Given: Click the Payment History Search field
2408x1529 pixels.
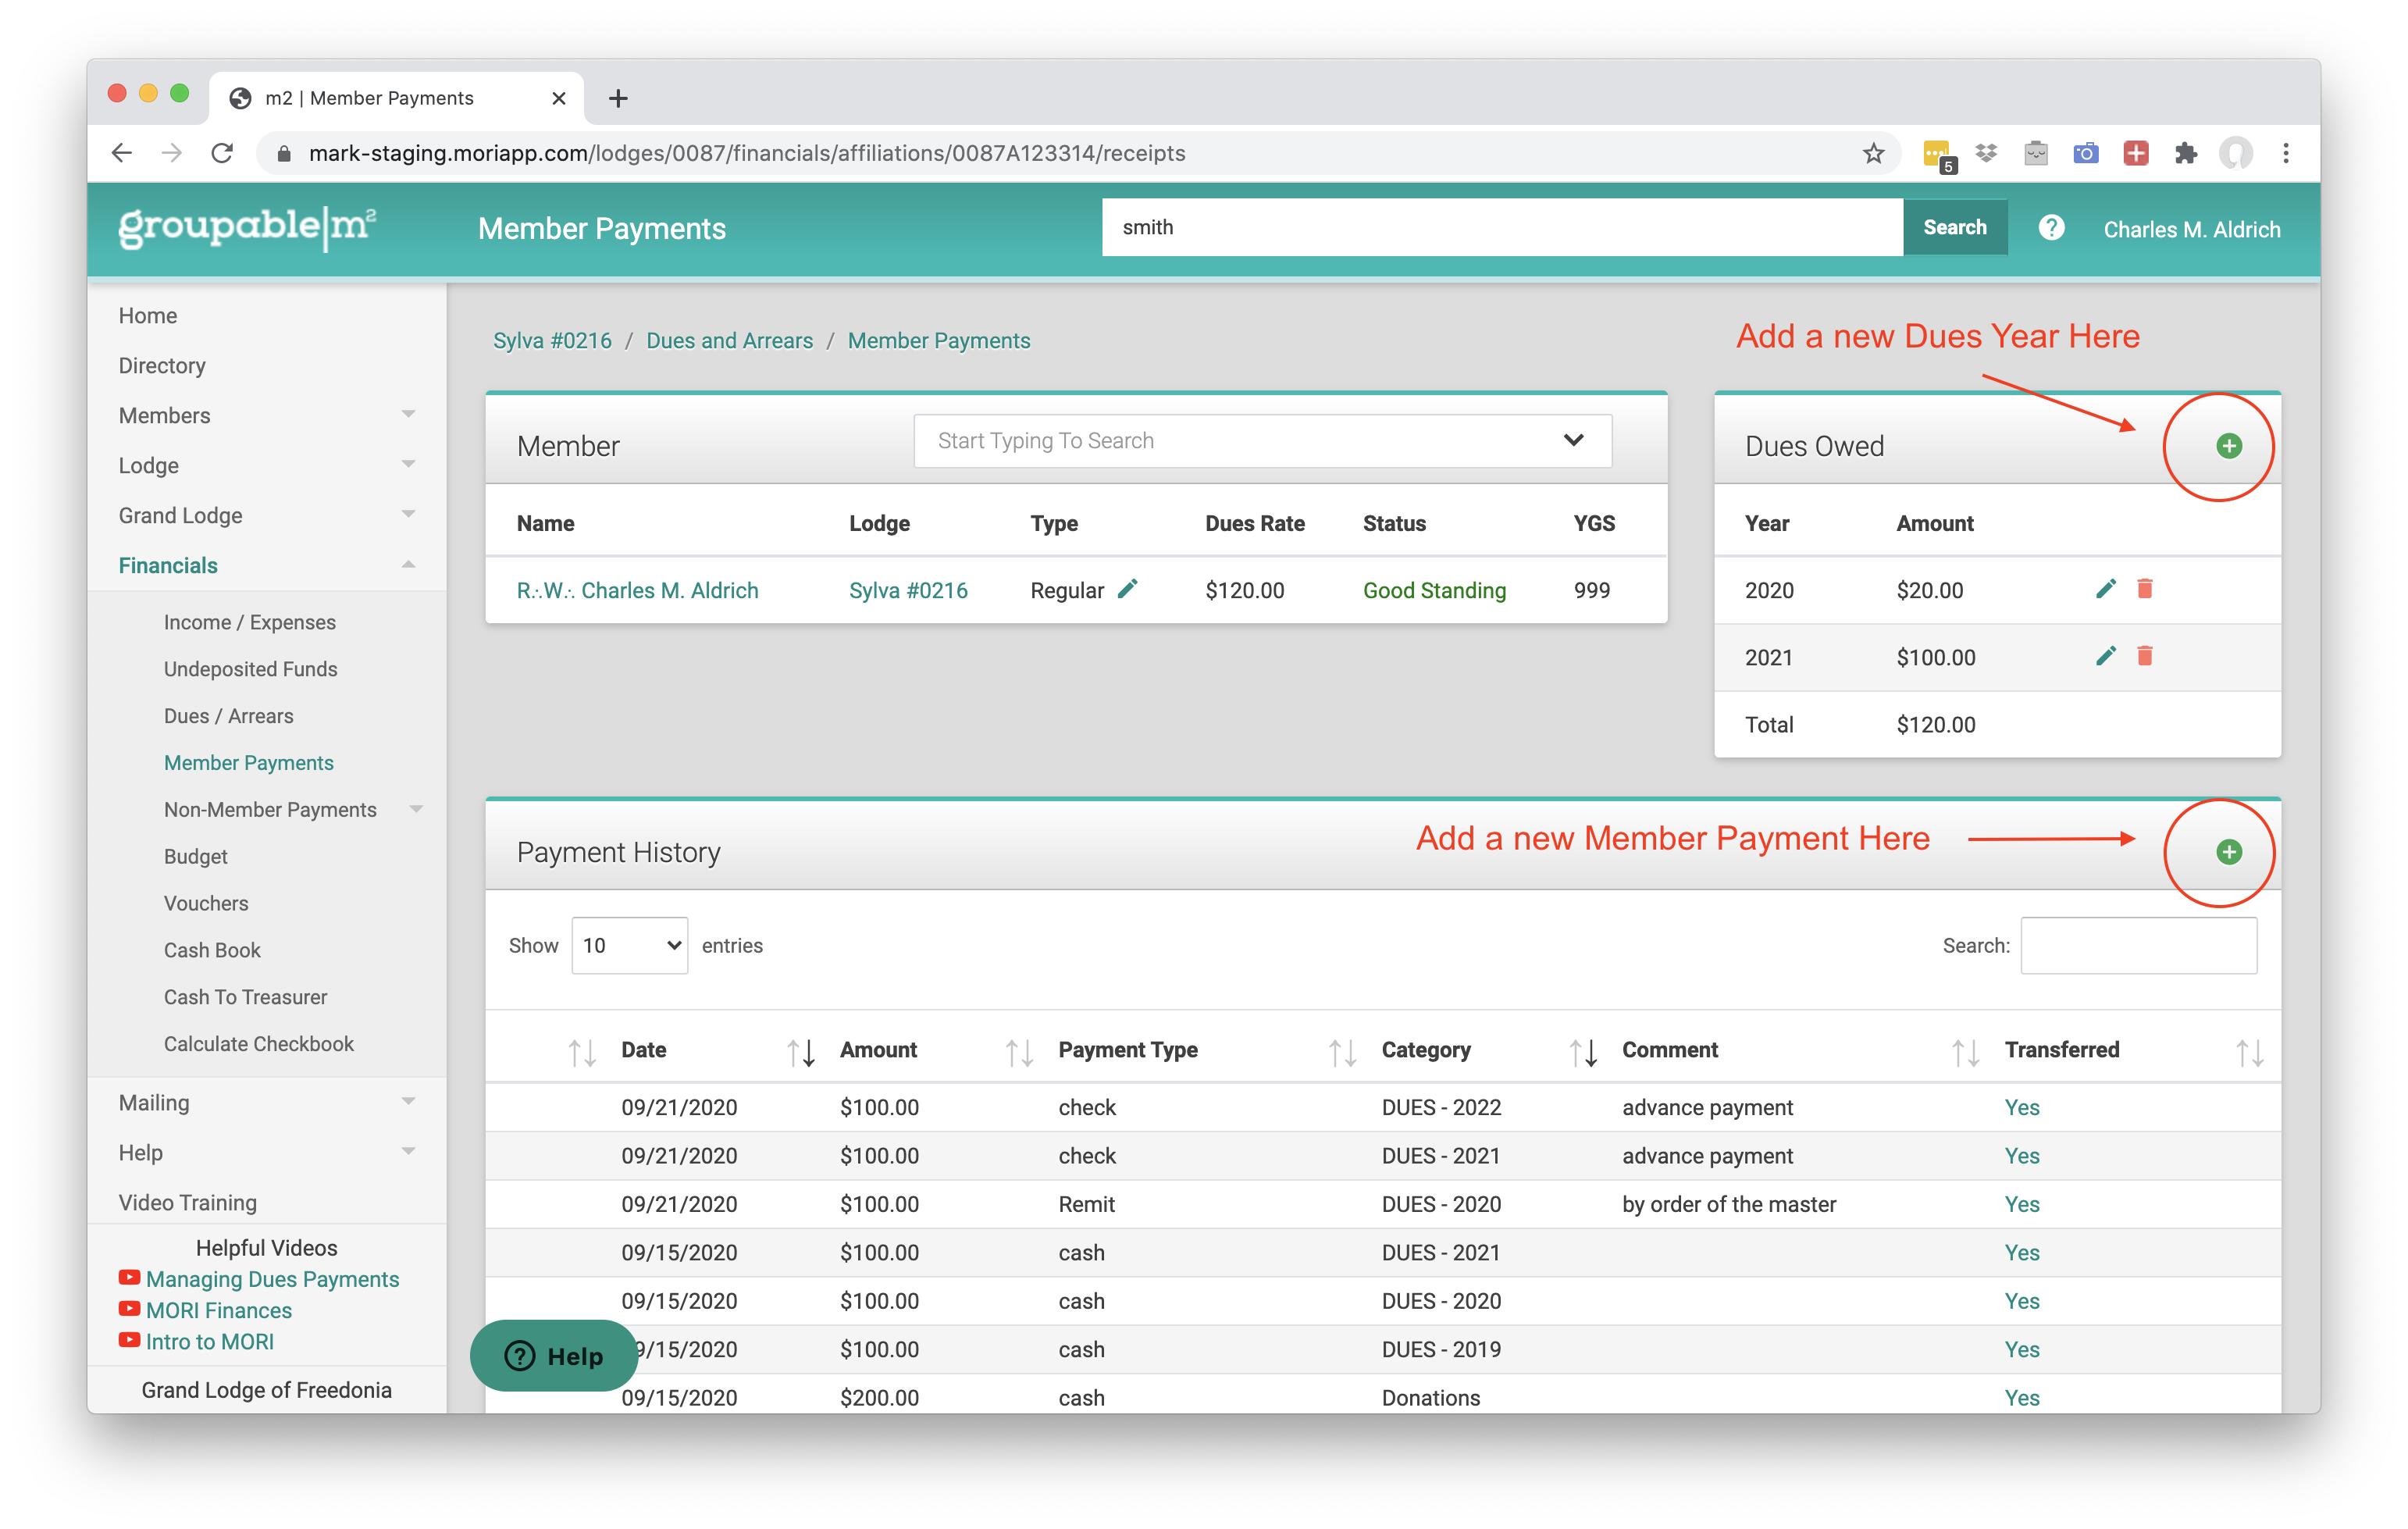Looking at the screenshot, I should [2138, 945].
